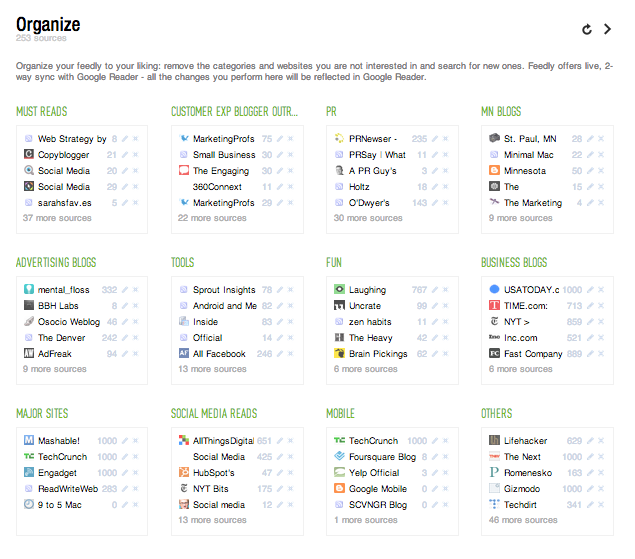
Task: Click the Fast Company favicon
Action: point(494,354)
